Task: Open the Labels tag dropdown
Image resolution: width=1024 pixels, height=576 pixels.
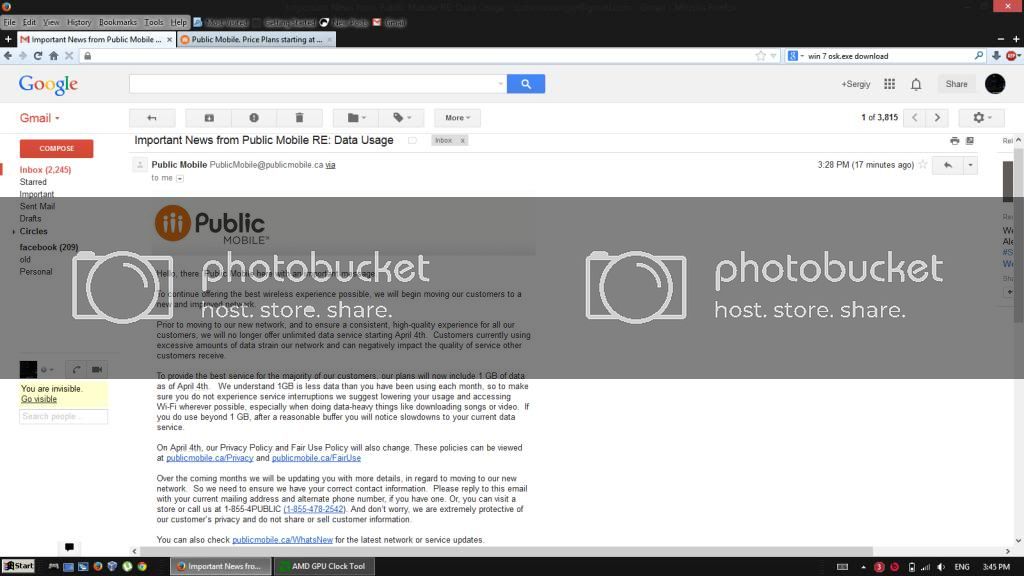Action: 402,118
